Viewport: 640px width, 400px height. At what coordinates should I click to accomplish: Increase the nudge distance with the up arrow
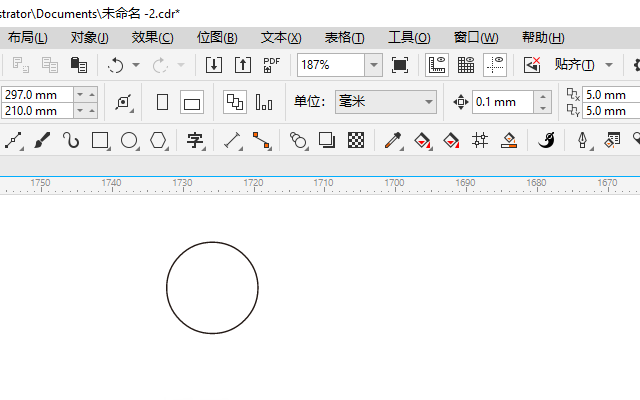(543, 97)
